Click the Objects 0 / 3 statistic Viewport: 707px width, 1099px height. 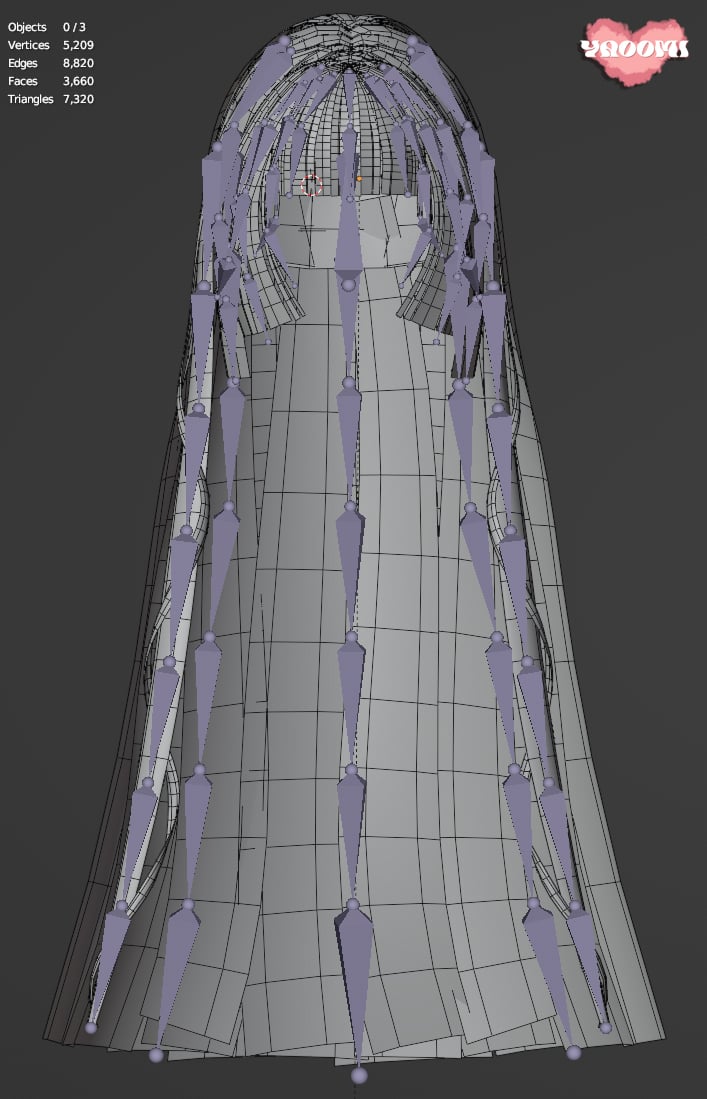(47, 27)
